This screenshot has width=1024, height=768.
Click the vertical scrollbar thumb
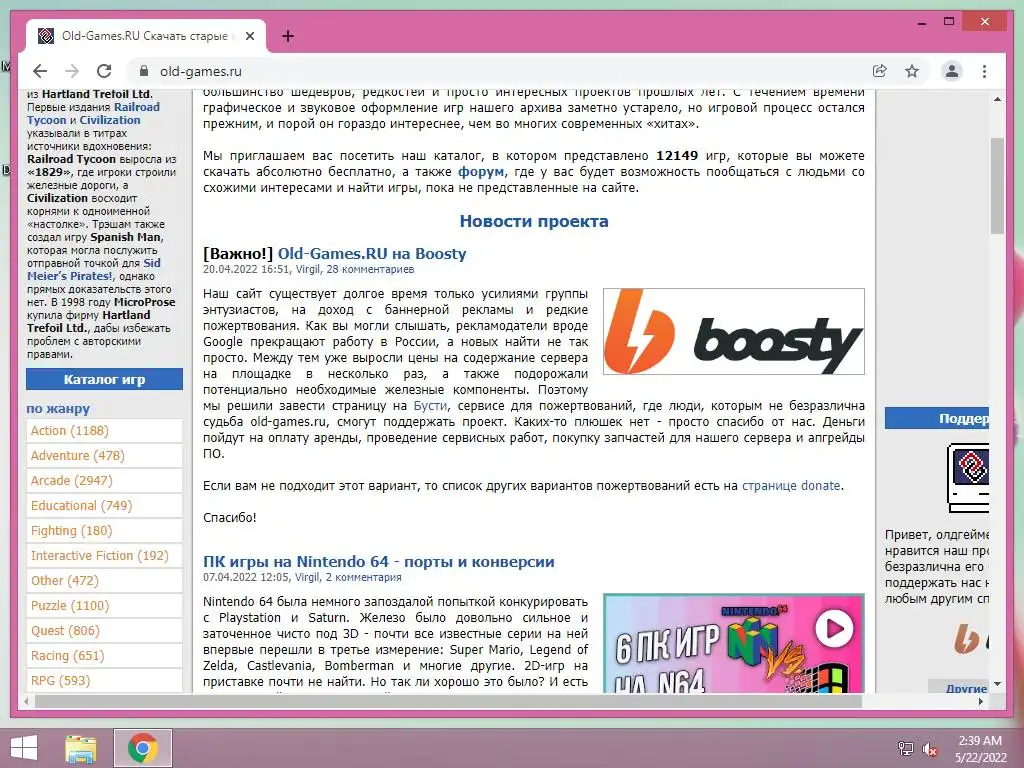coord(997,185)
